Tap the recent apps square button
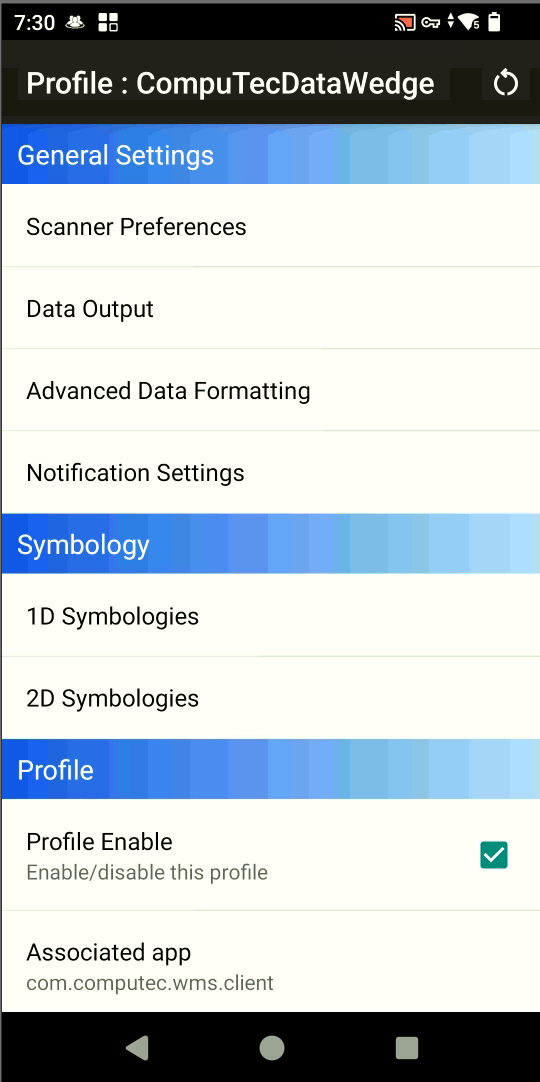The height and width of the screenshot is (1082, 540). click(407, 1047)
